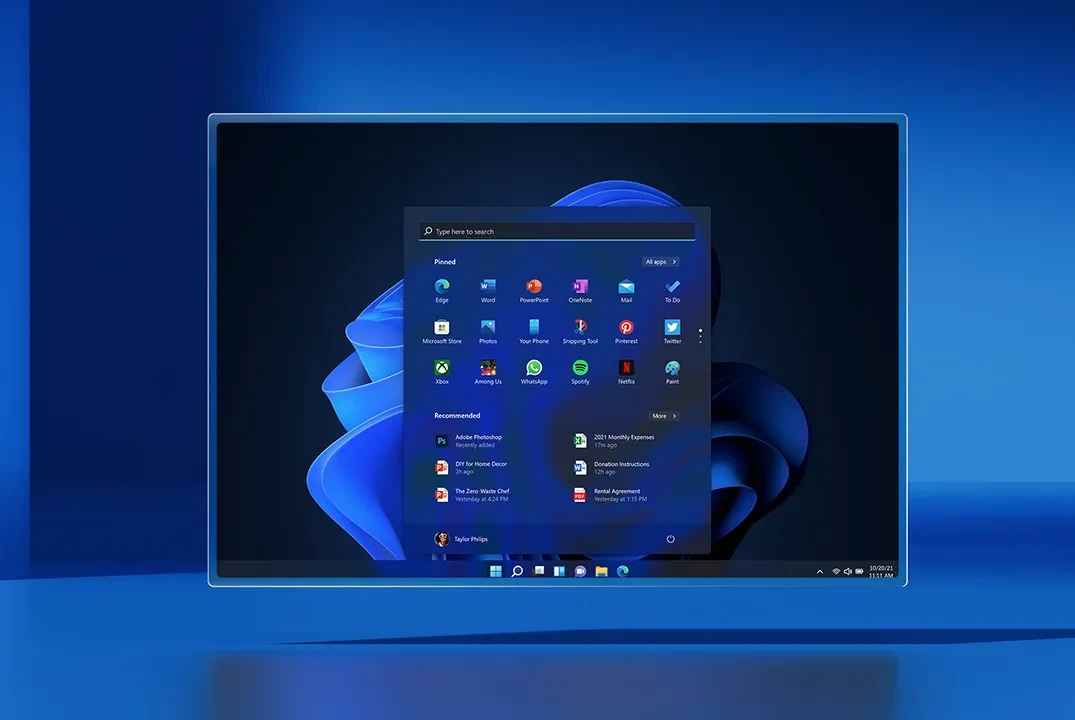The height and width of the screenshot is (720, 1075).
Task: Click the battery tray icon
Action: (x=860, y=571)
